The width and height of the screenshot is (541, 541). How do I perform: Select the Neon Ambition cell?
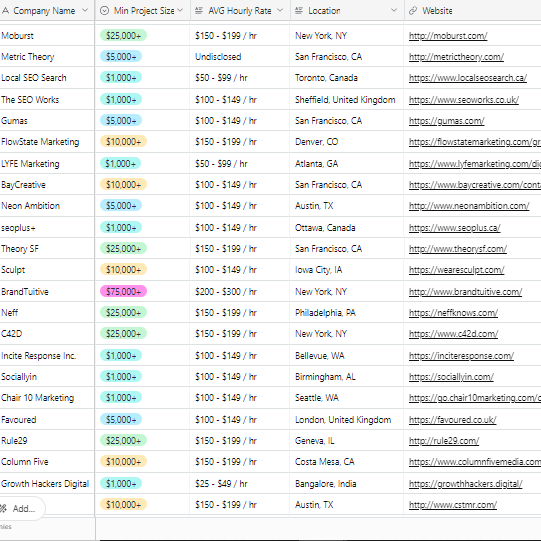click(47, 206)
